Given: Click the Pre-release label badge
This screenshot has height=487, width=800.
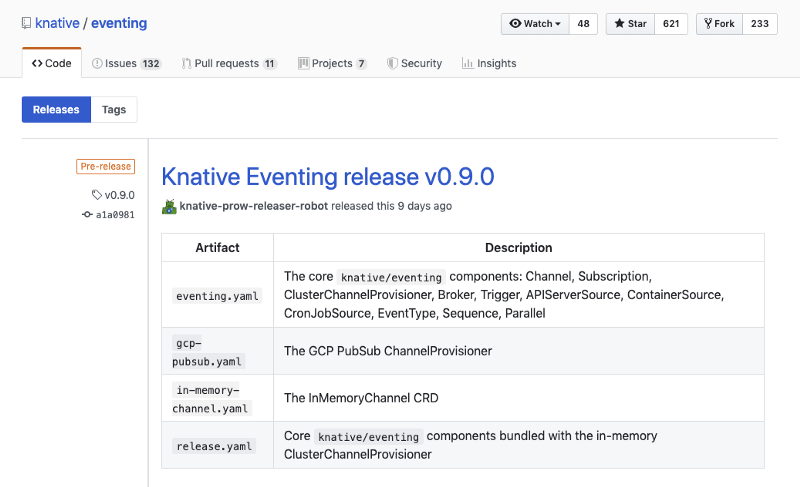Looking at the screenshot, I should click(106, 166).
